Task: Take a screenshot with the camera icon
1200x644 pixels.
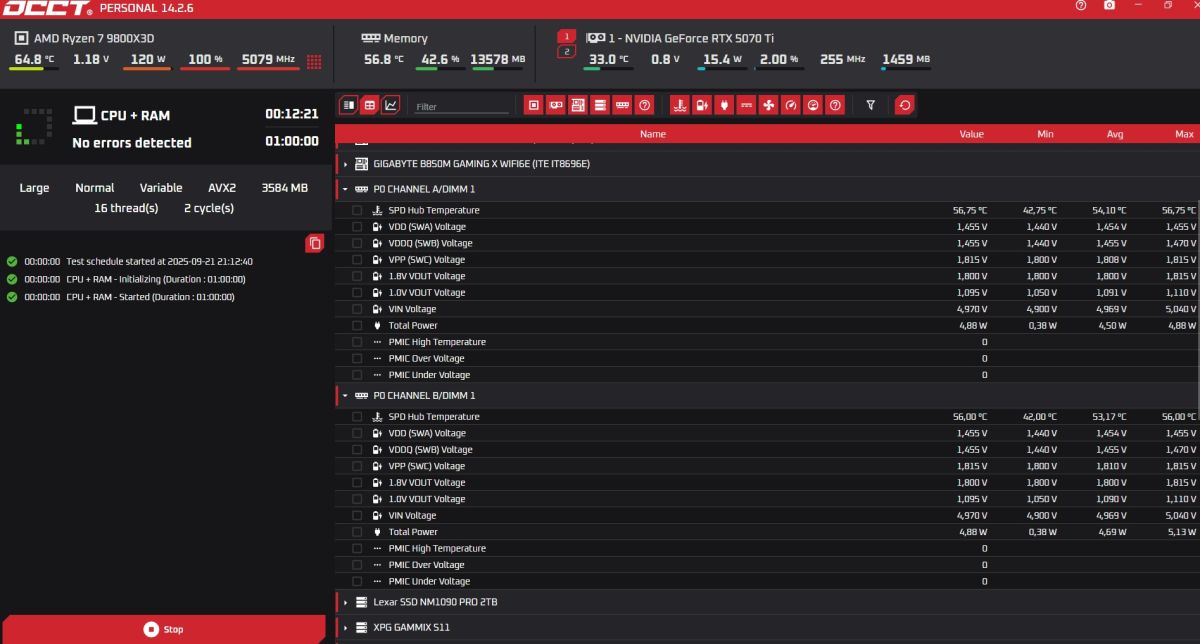Action: (1109, 6)
